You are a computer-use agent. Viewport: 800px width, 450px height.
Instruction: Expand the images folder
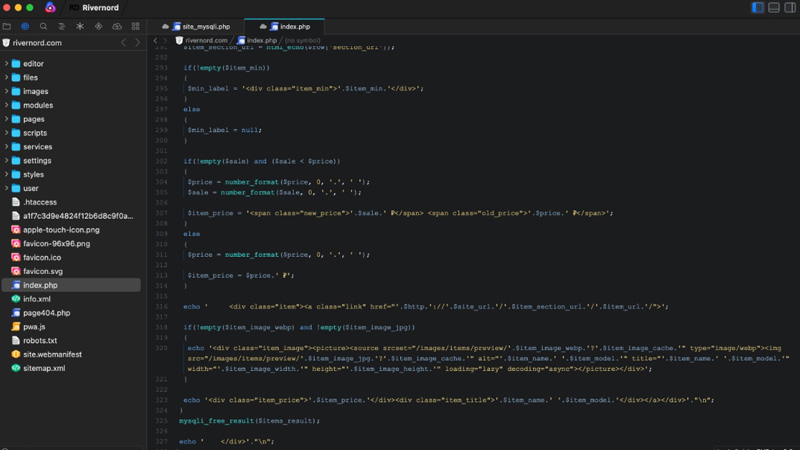(x=6, y=91)
